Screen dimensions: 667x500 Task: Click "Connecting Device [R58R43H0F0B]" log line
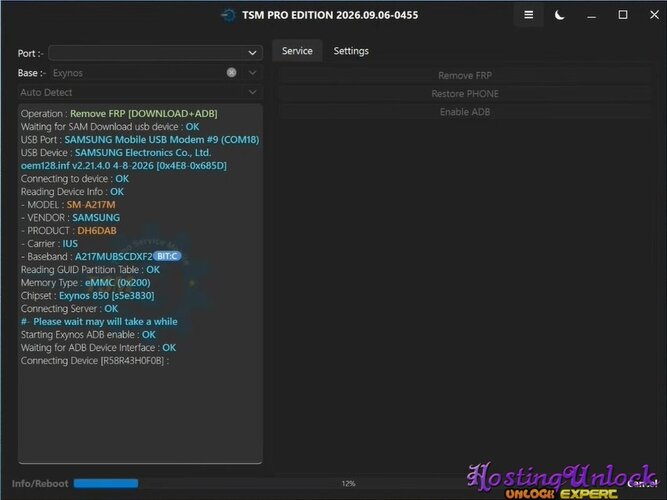pyautogui.click(x=95, y=361)
